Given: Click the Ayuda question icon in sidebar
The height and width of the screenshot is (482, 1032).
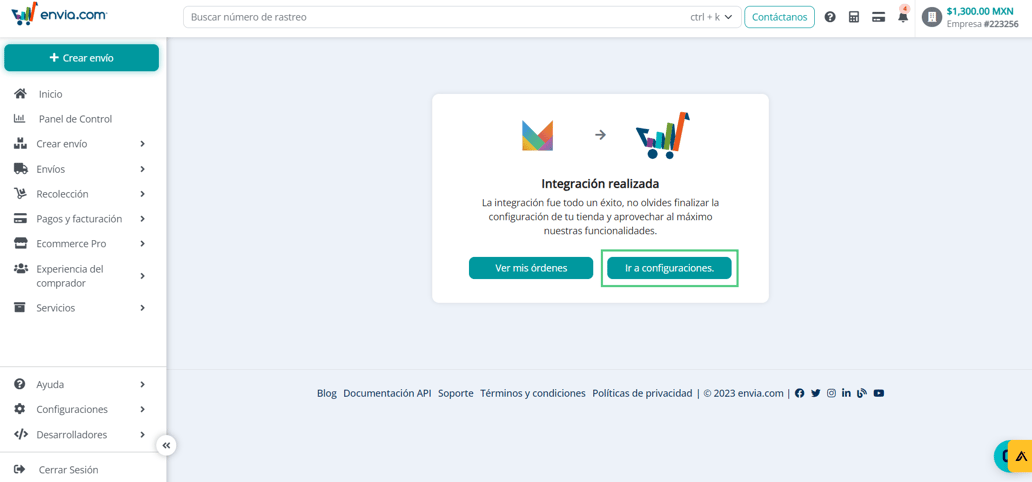Looking at the screenshot, I should pos(20,384).
